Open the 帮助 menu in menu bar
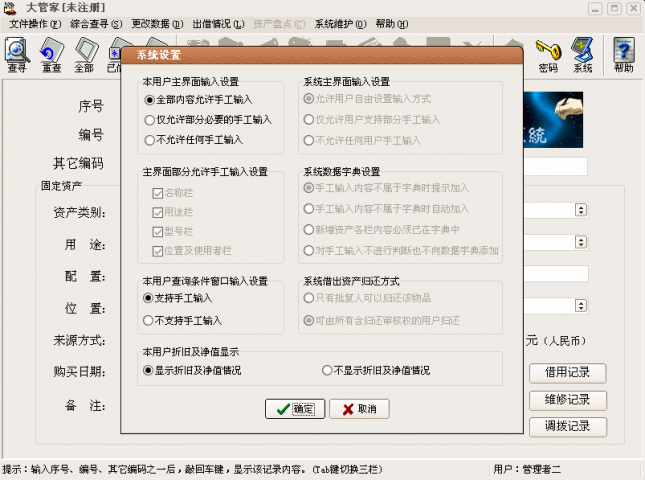Screen dimensions: 645x480 392,24
